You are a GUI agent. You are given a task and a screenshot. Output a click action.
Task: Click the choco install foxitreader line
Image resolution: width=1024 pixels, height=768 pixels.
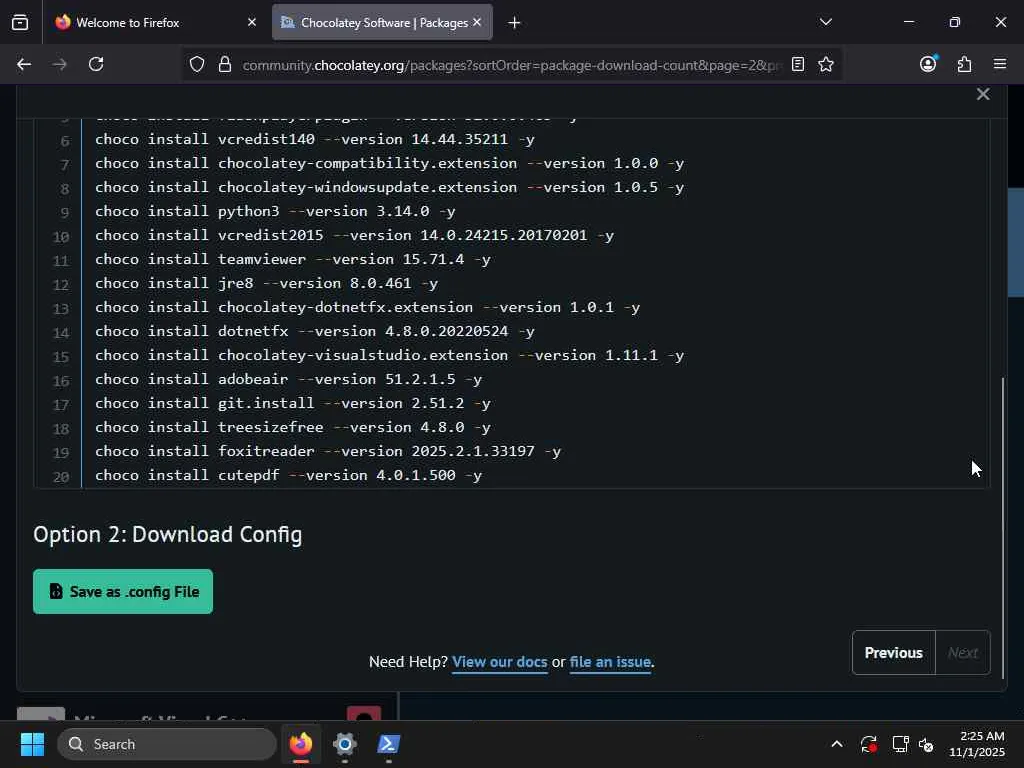(x=328, y=451)
